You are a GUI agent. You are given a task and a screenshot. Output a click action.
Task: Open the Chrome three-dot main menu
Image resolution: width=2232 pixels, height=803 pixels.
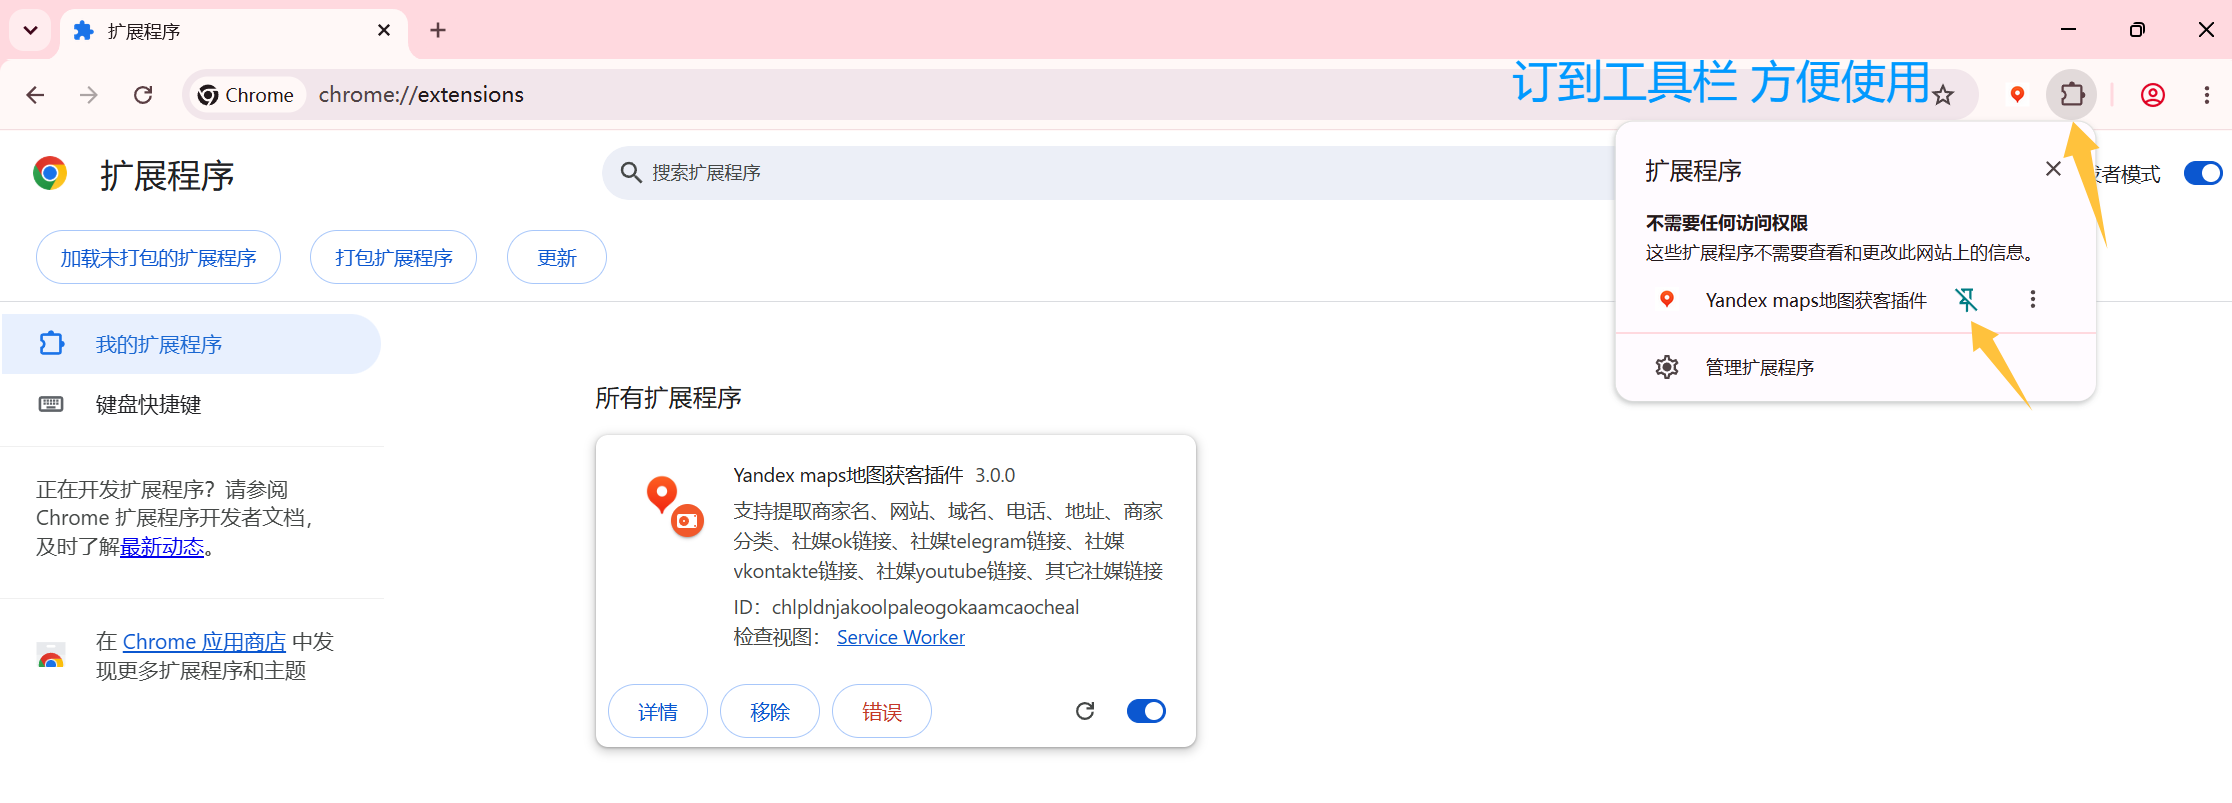tap(2207, 95)
